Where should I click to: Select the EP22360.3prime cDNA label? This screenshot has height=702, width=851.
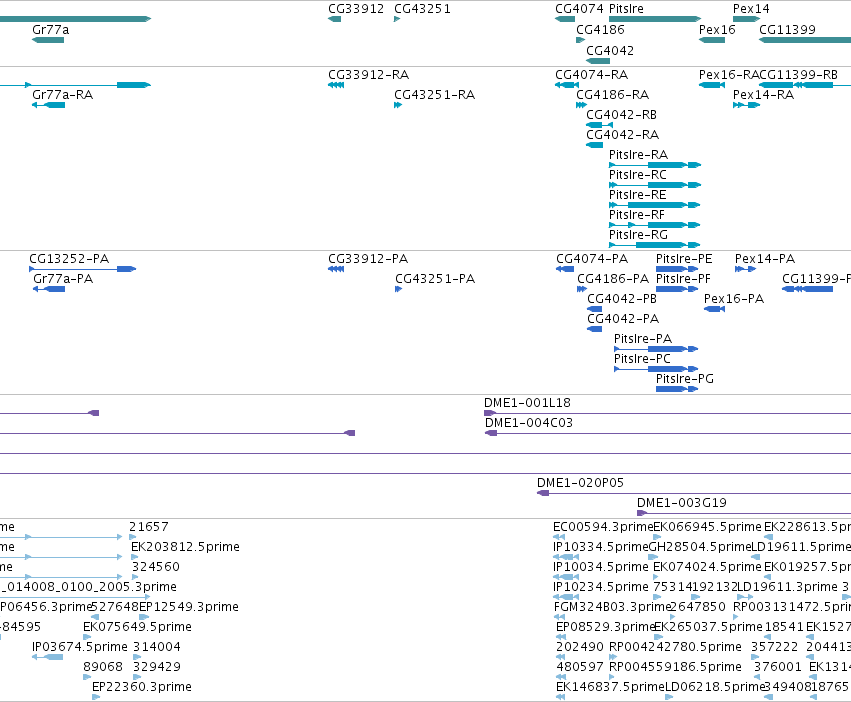pos(142,687)
